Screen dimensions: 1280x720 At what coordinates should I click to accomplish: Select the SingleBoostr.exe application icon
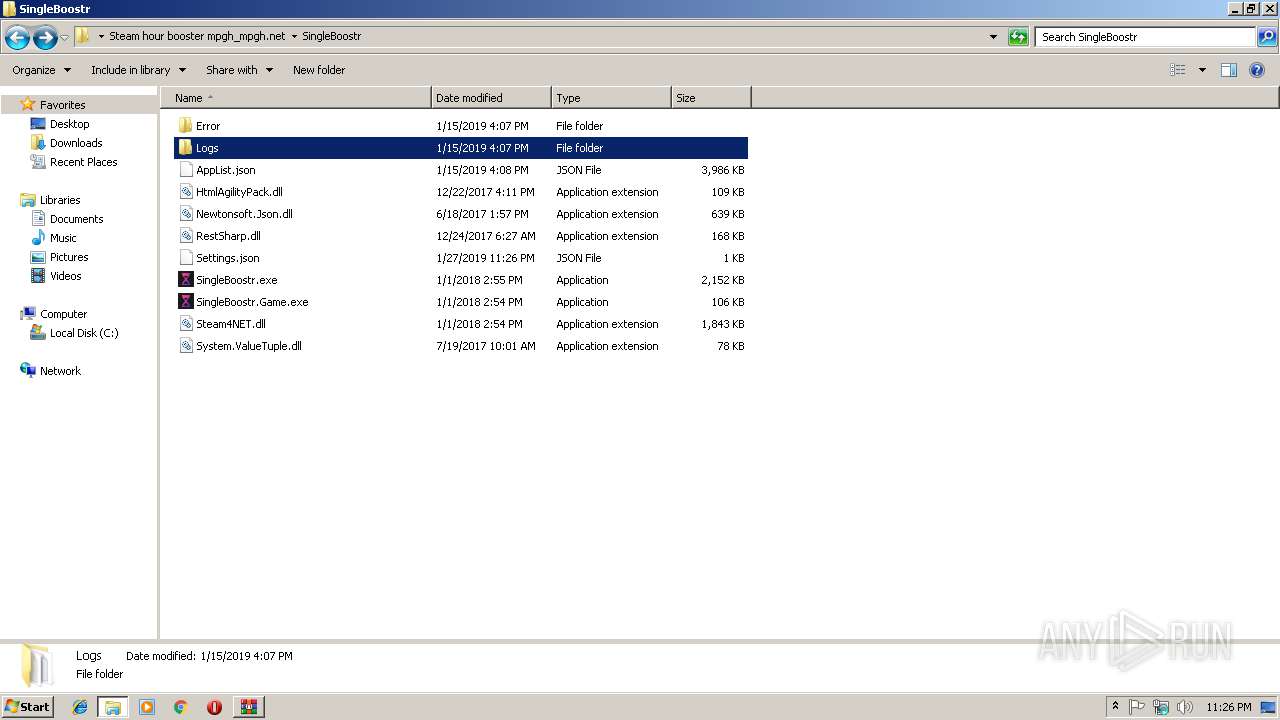tap(186, 280)
